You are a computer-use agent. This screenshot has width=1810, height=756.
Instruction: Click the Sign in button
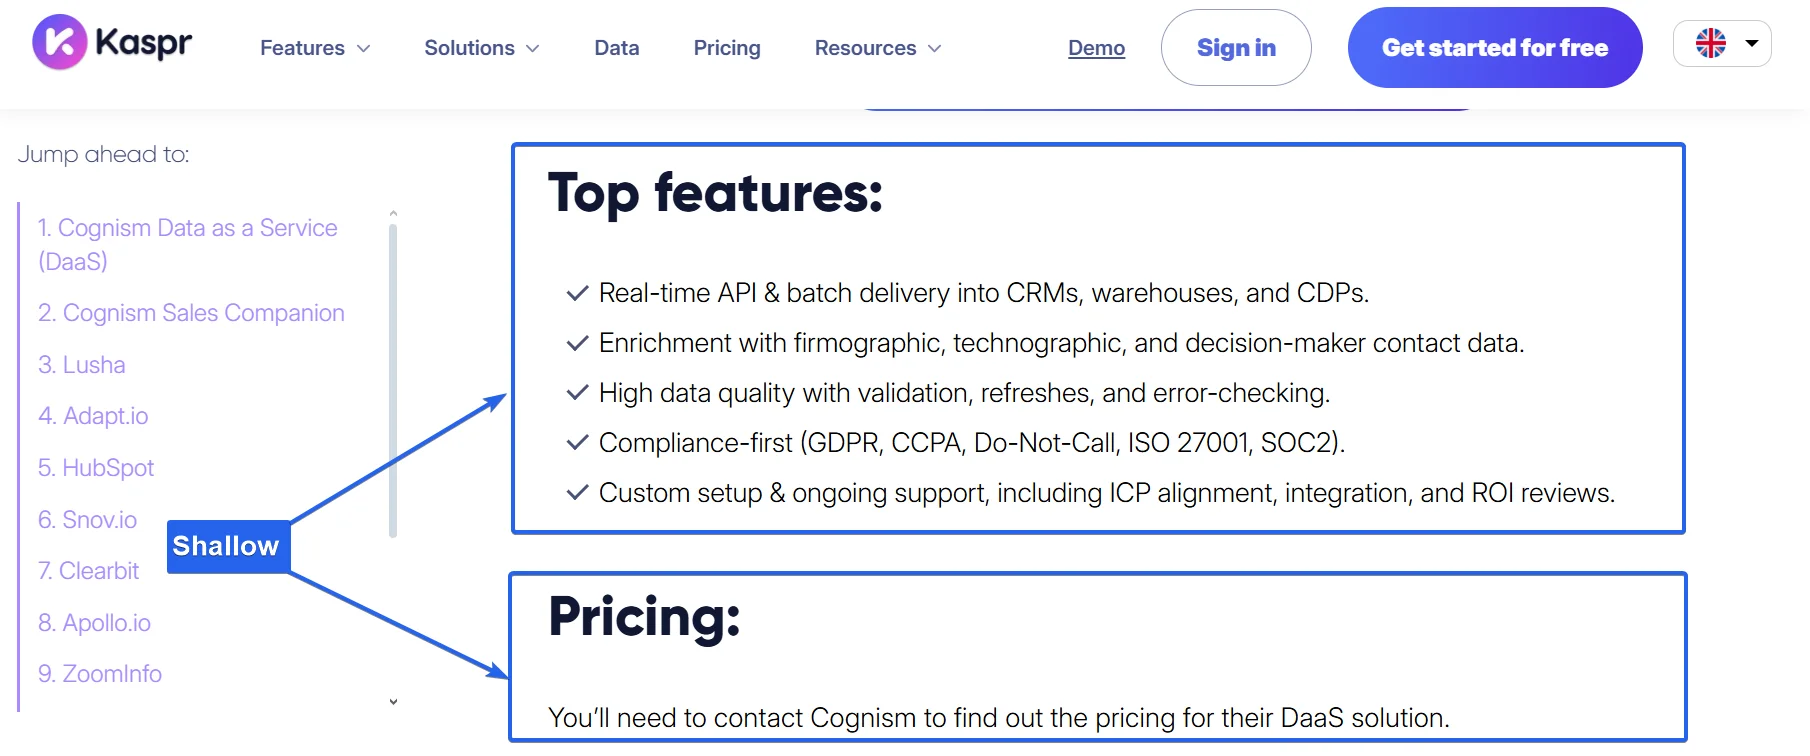pyautogui.click(x=1236, y=48)
